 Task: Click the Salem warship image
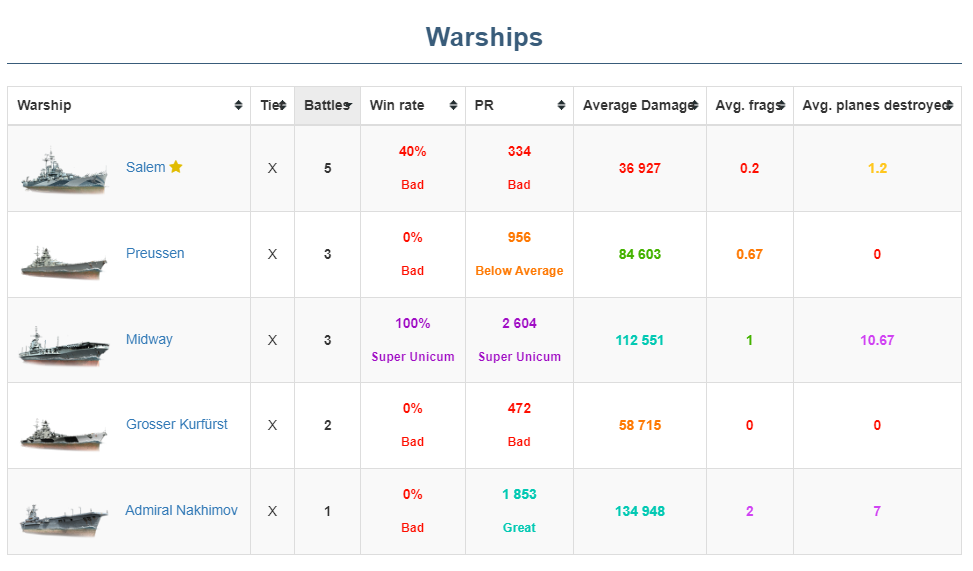64,171
